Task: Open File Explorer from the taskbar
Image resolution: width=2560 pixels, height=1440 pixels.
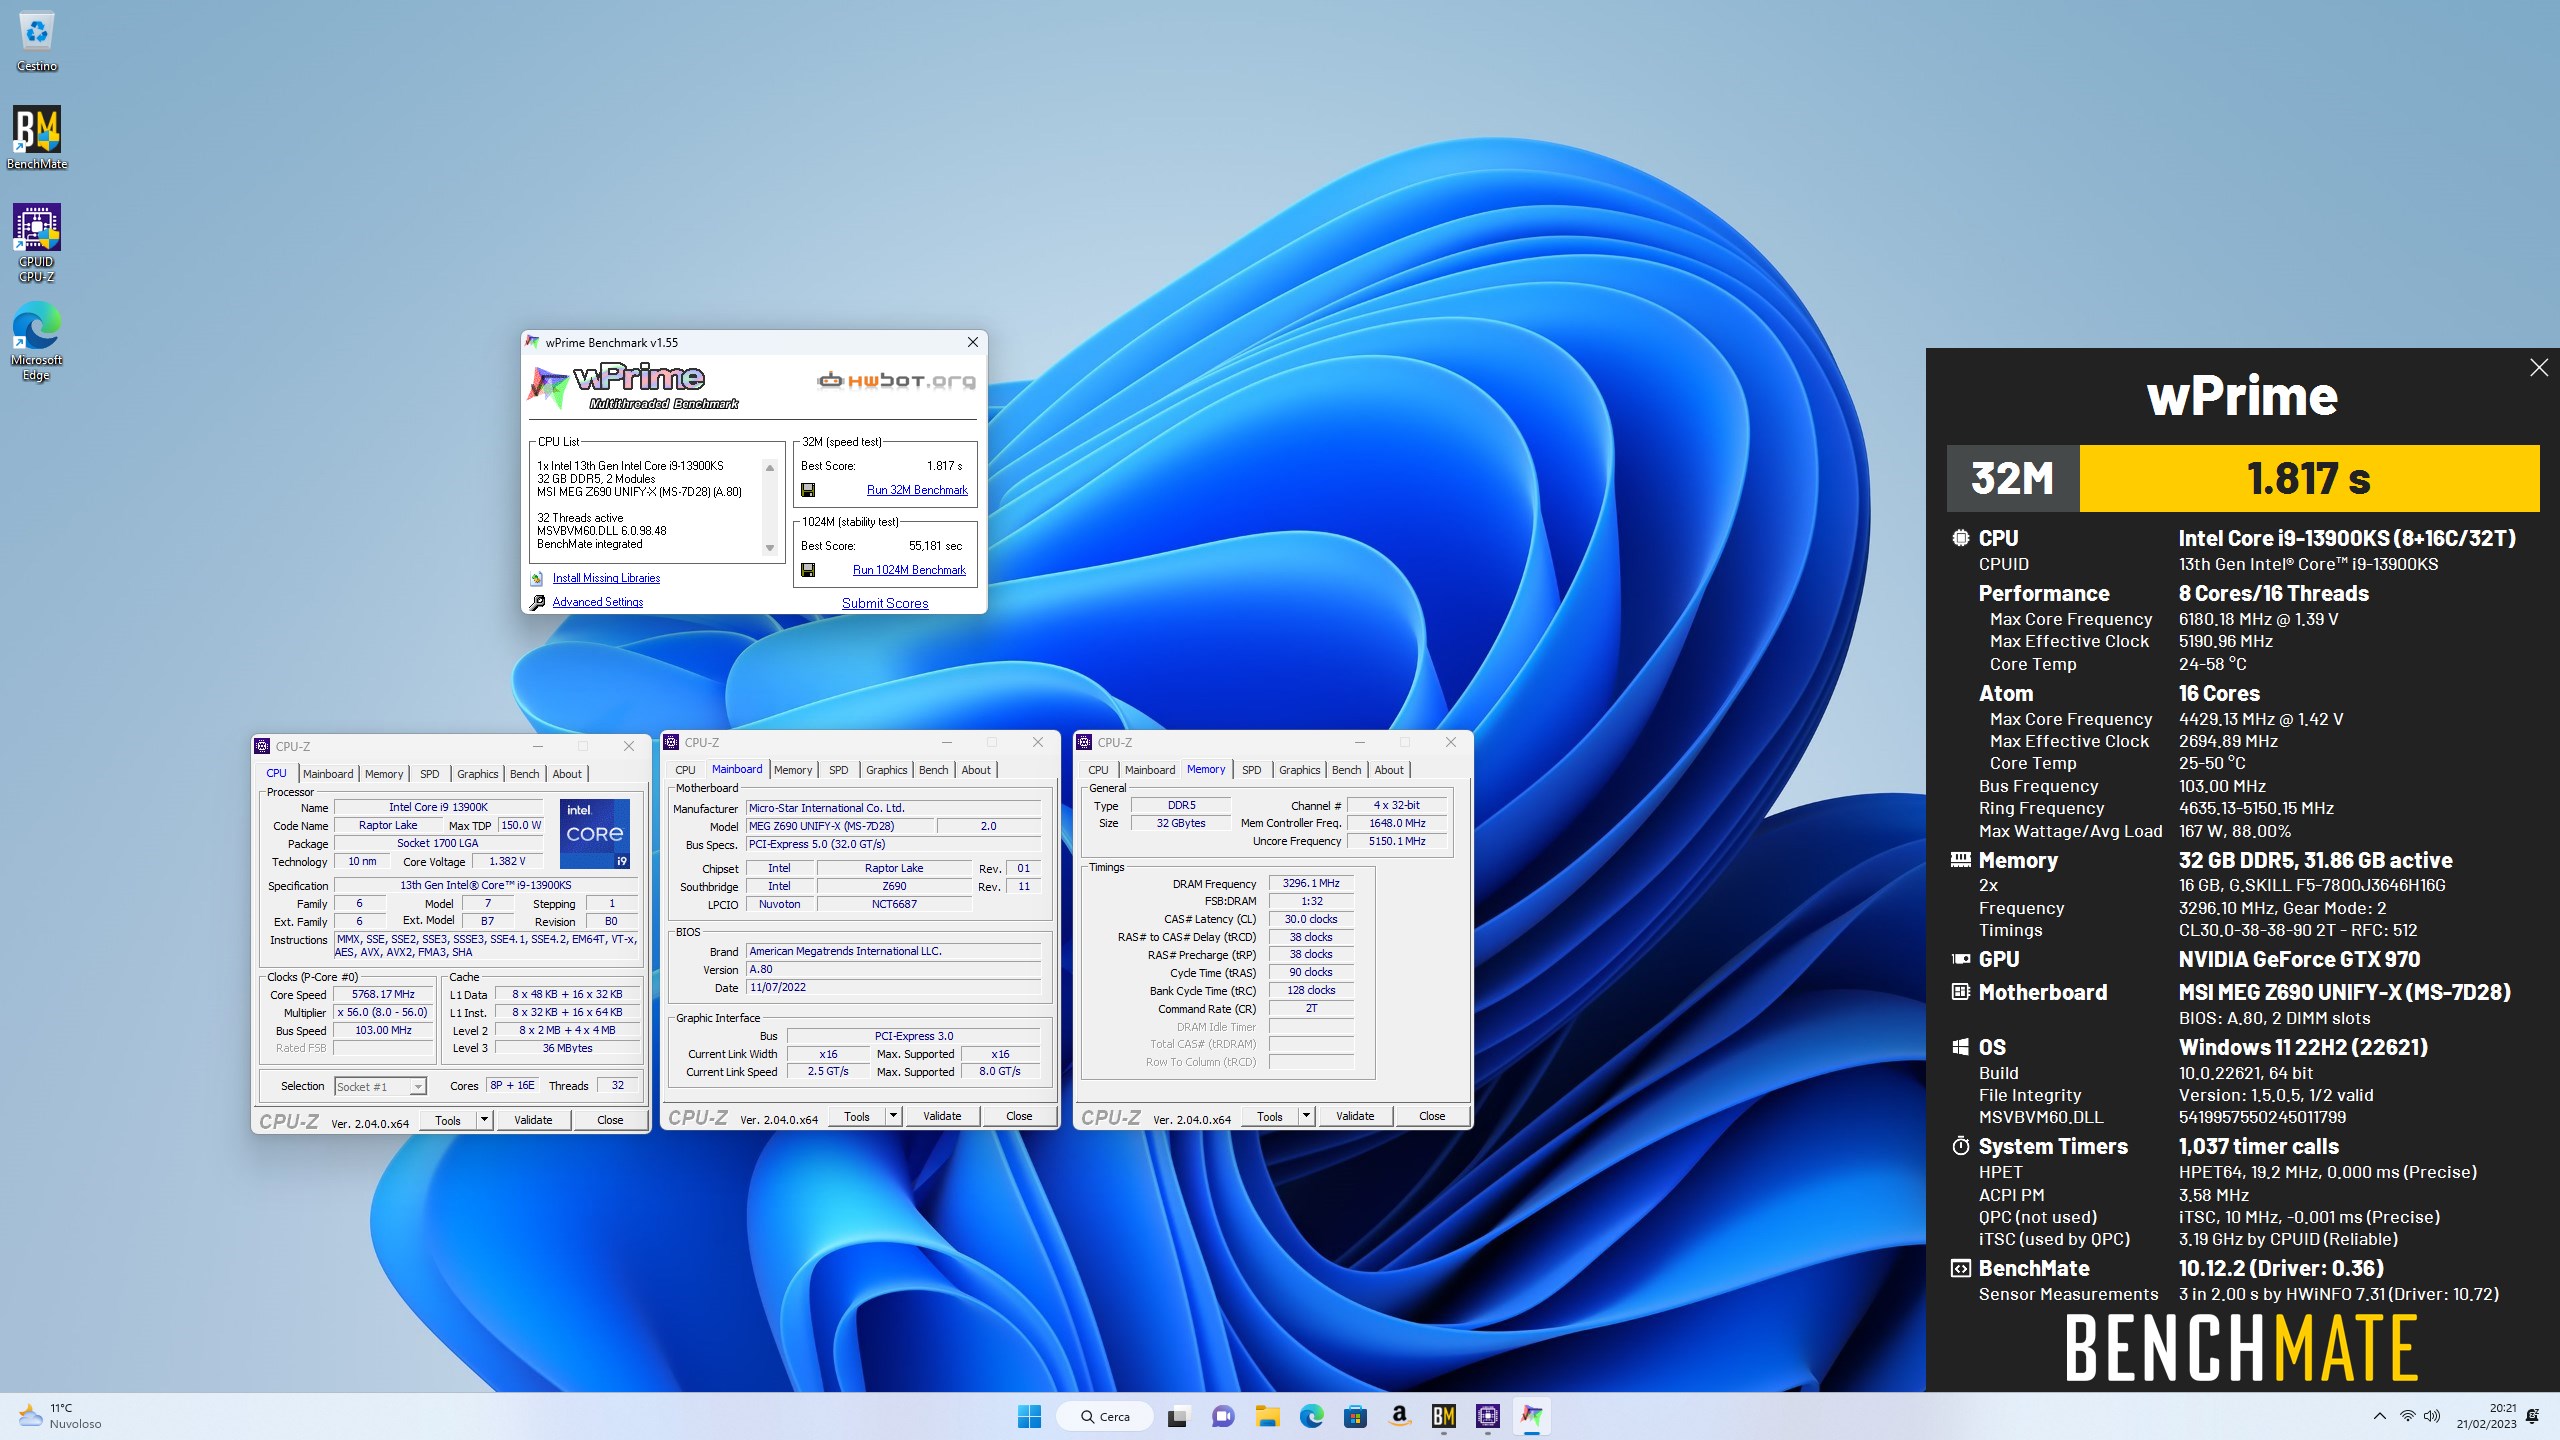Action: (x=1267, y=1416)
